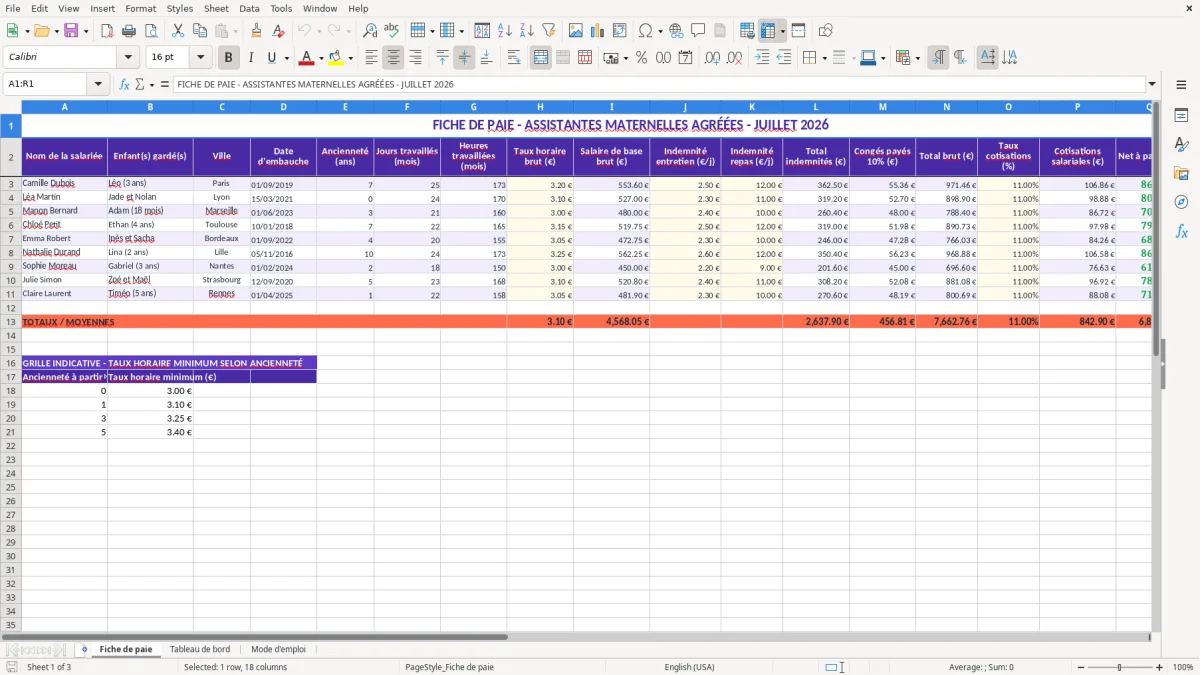Apply the red font color swatch
The width and height of the screenshot is (1200, 675).
tap(306, 58)
